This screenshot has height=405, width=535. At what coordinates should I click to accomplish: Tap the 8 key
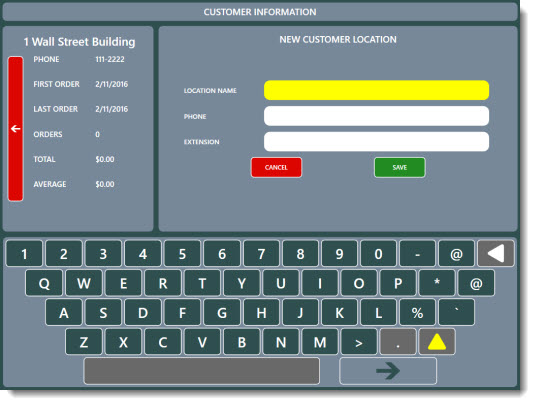click(300, 254)
